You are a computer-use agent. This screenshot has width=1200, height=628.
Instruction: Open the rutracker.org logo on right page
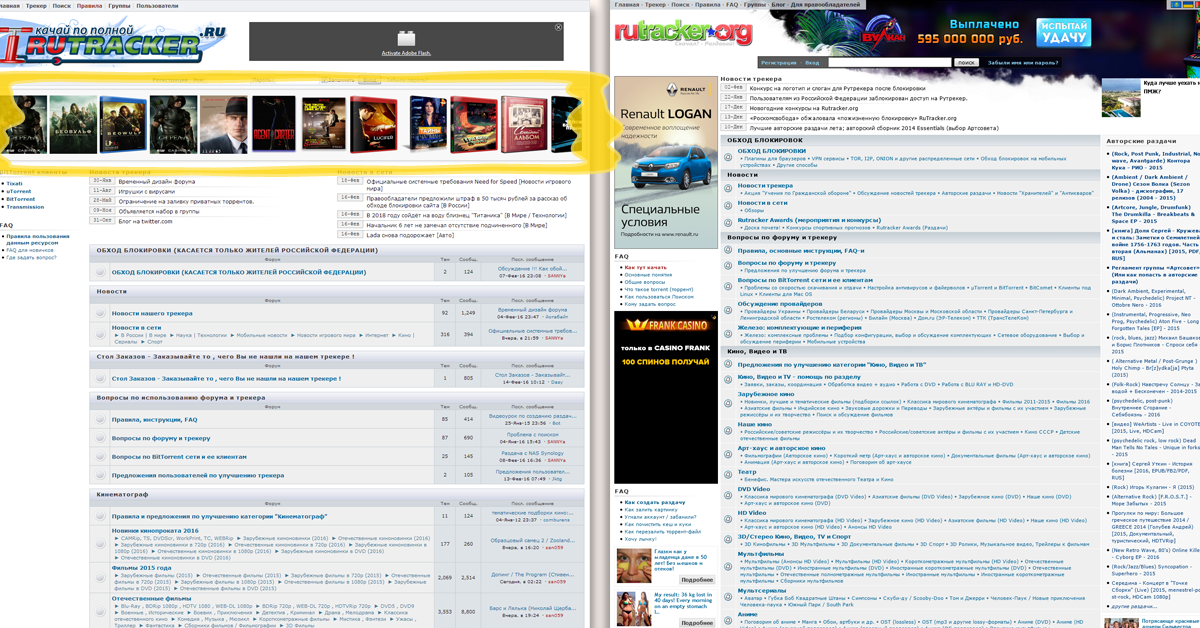682,35
